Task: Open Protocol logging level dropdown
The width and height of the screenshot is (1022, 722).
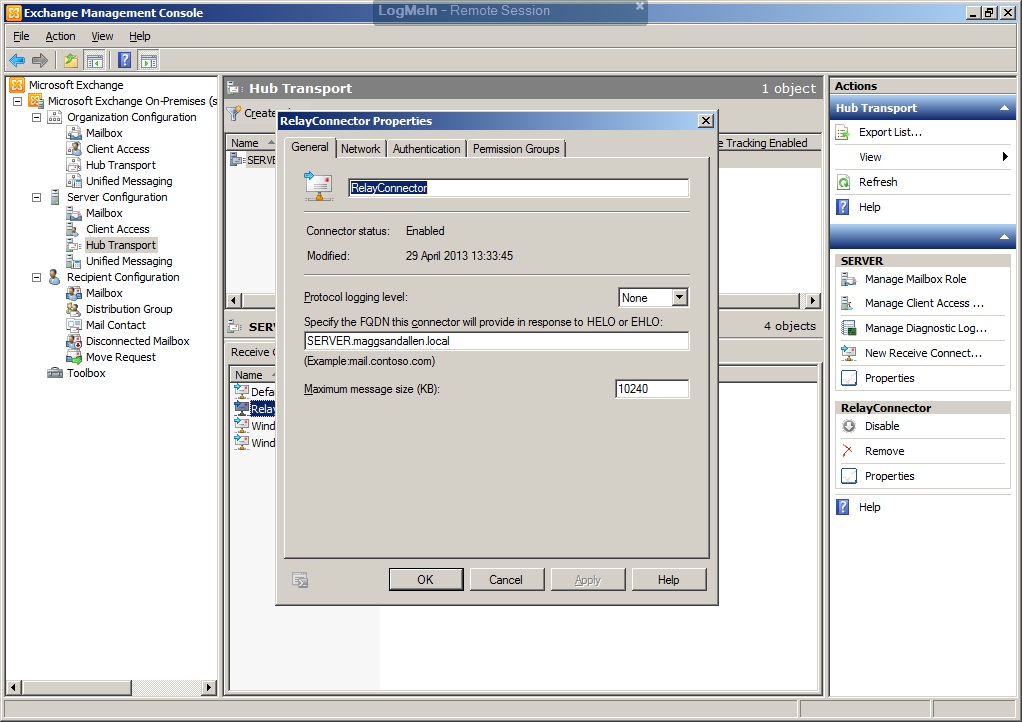Action: (679, 298)
